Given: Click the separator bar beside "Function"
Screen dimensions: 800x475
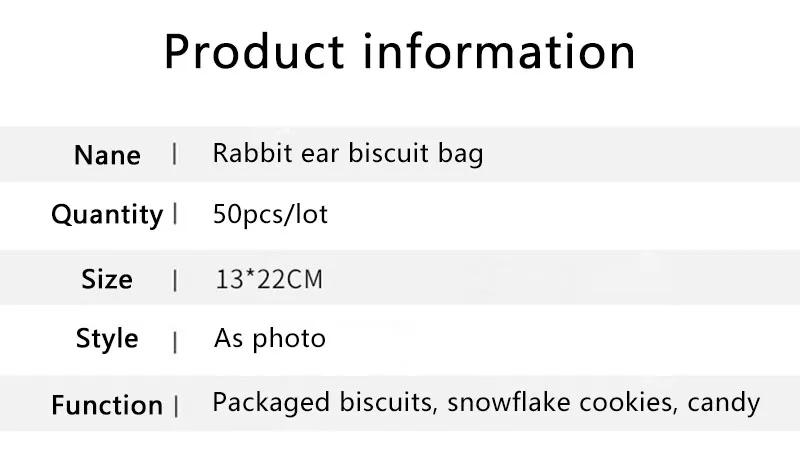Looking at the screenshot, I should point(176,406).
